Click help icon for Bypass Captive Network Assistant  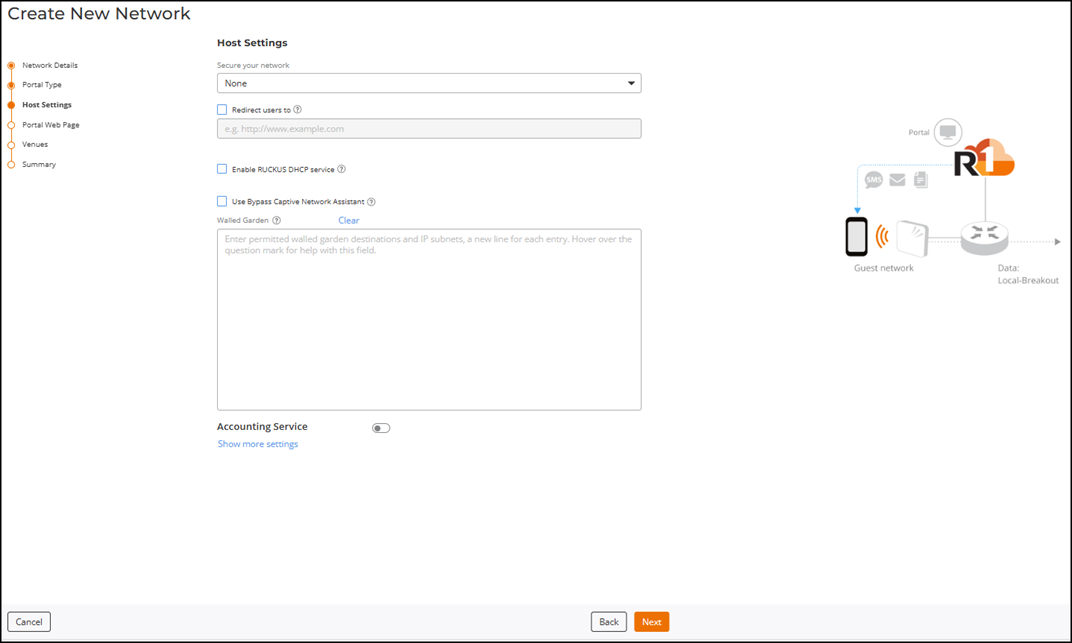pos(371,202)
